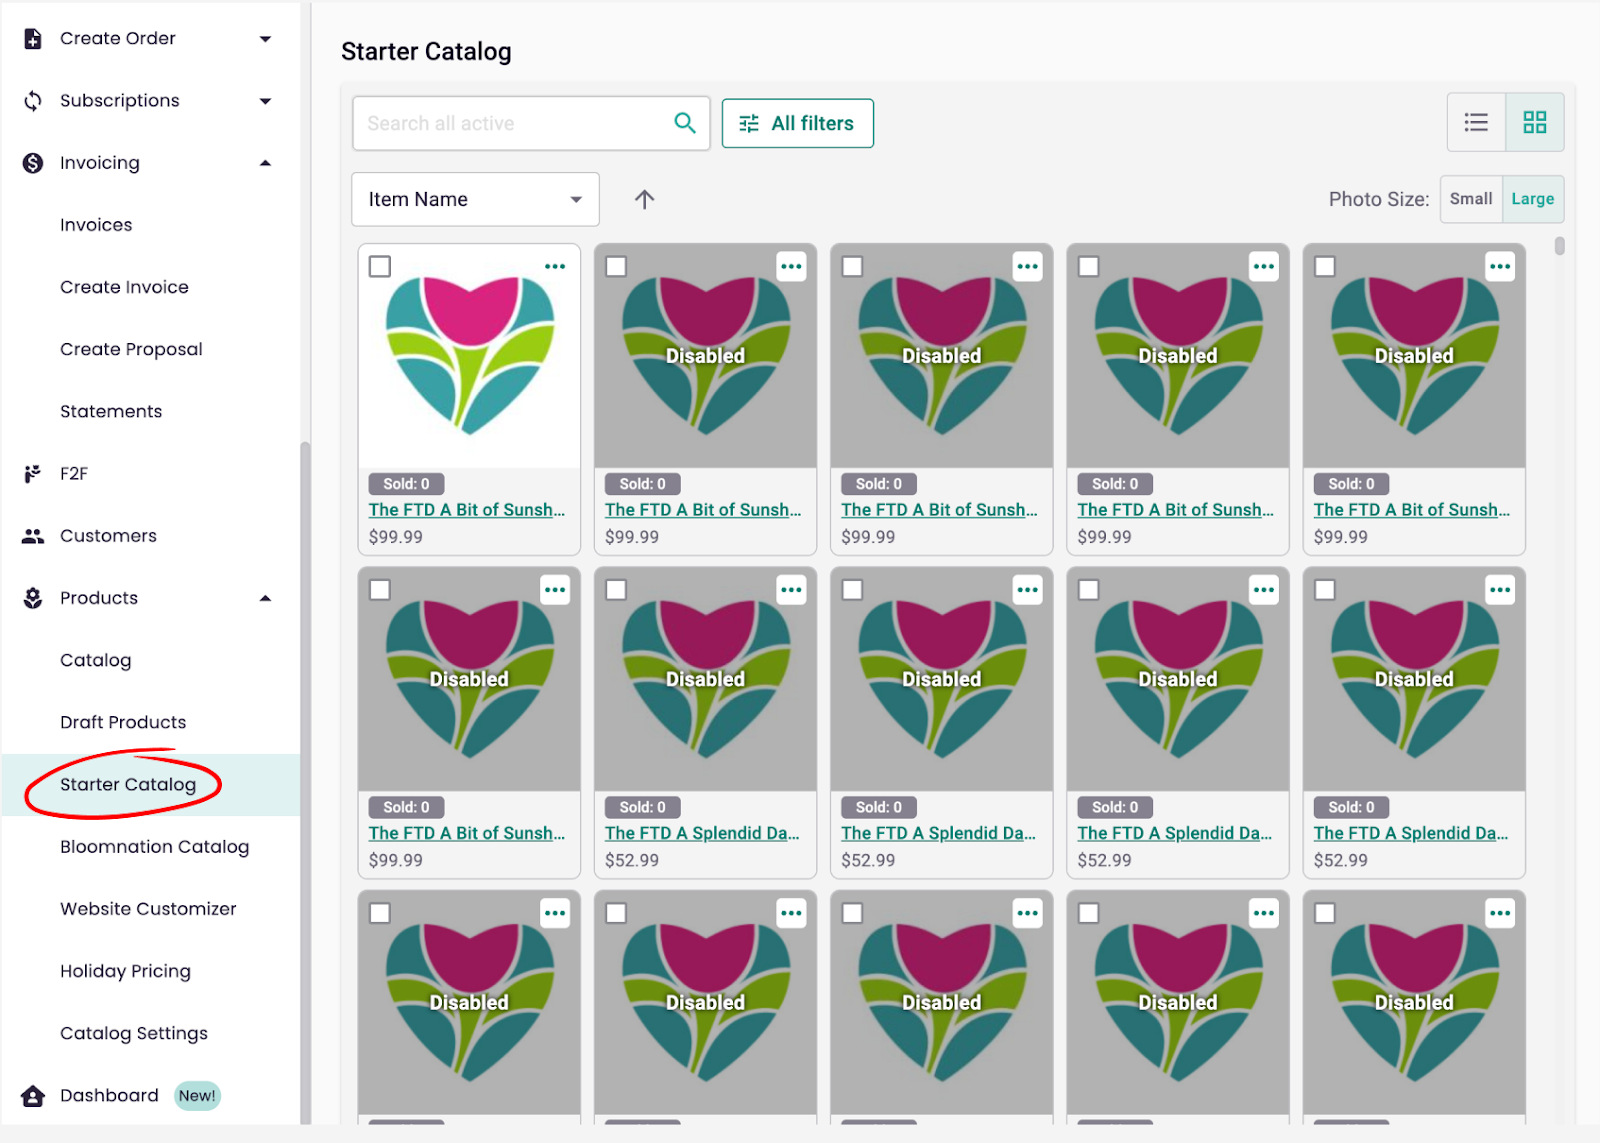Switch to grid view icon
This screenshot has height=1143, width=1600.
point(1535,122)
